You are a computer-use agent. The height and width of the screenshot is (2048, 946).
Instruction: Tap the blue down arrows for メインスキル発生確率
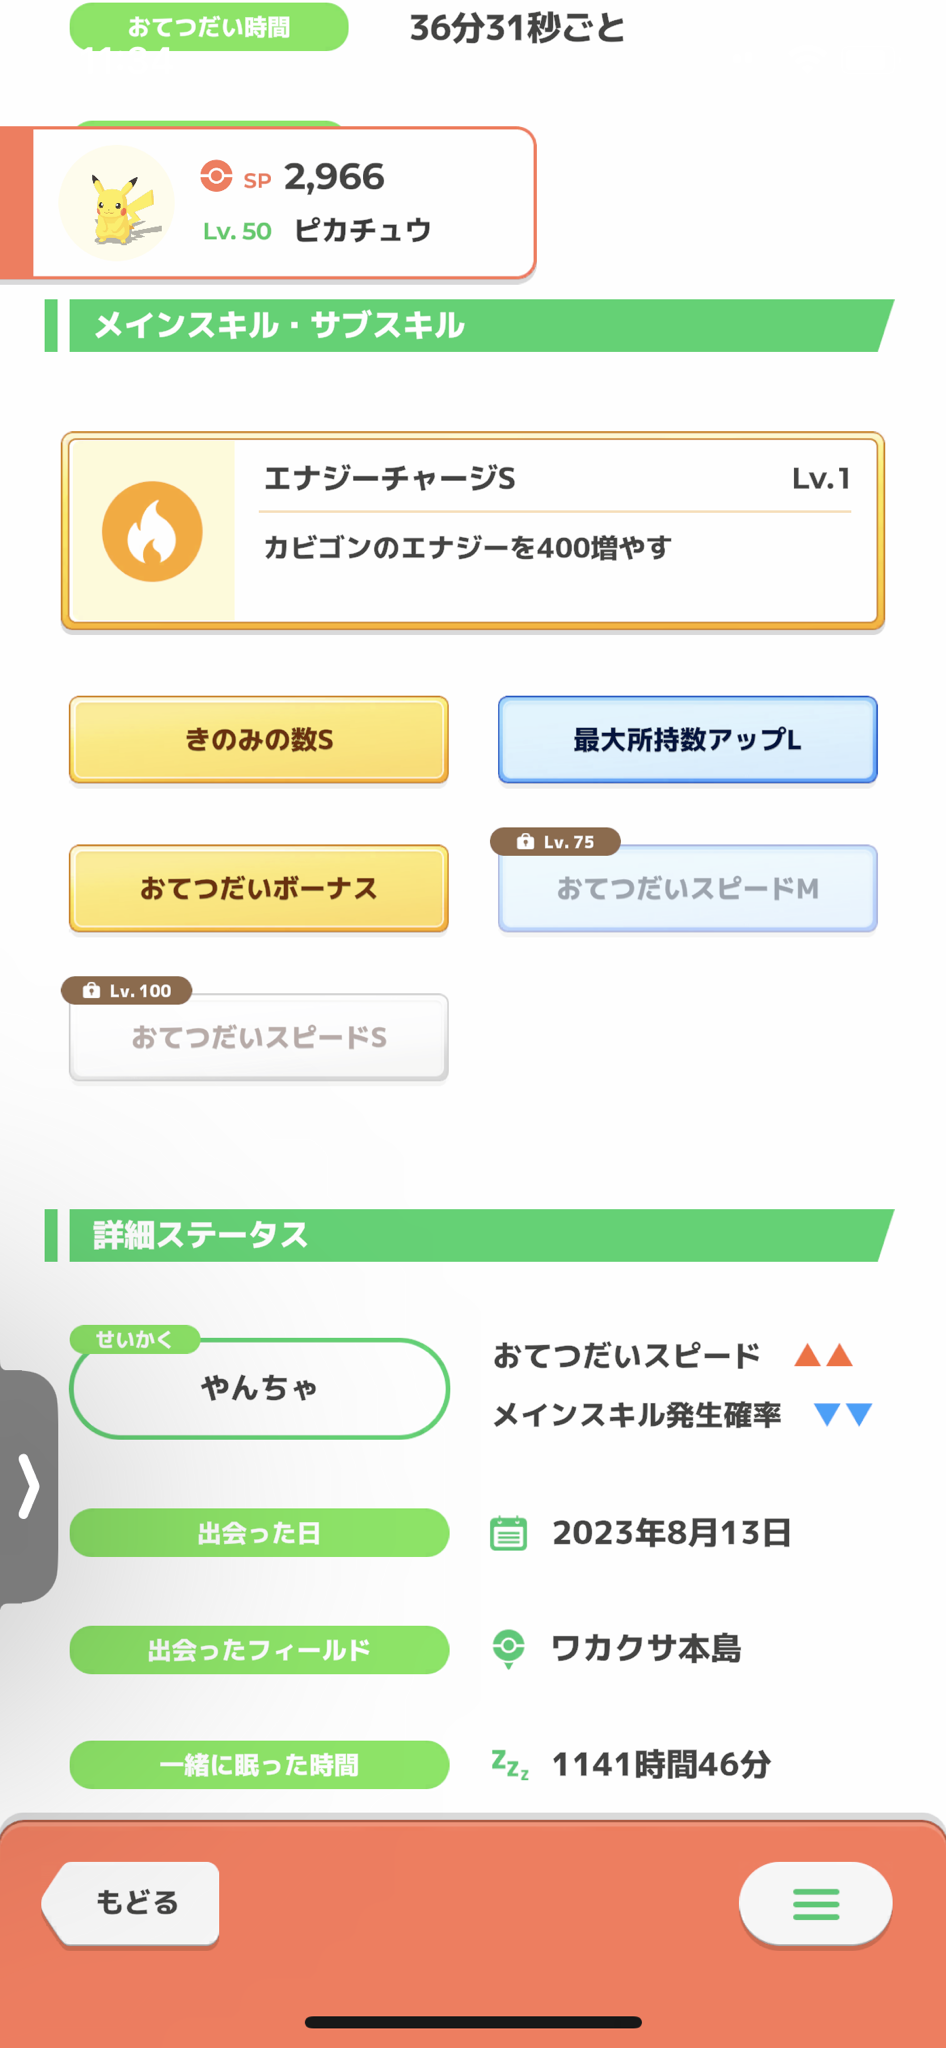843,1414
